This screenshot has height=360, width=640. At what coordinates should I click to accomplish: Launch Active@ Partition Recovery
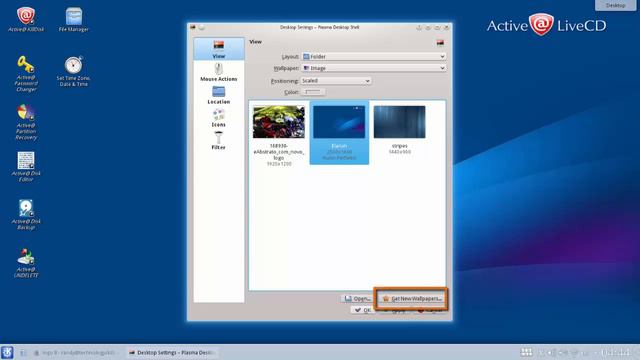[26, 122]
